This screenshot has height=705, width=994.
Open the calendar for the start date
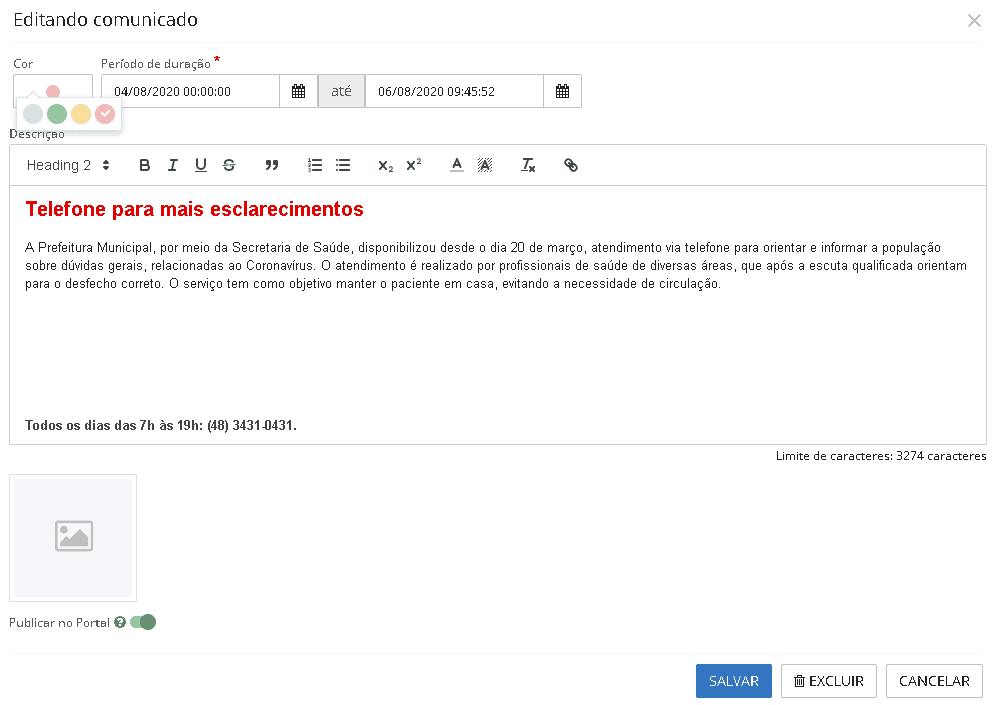[298, 90]
